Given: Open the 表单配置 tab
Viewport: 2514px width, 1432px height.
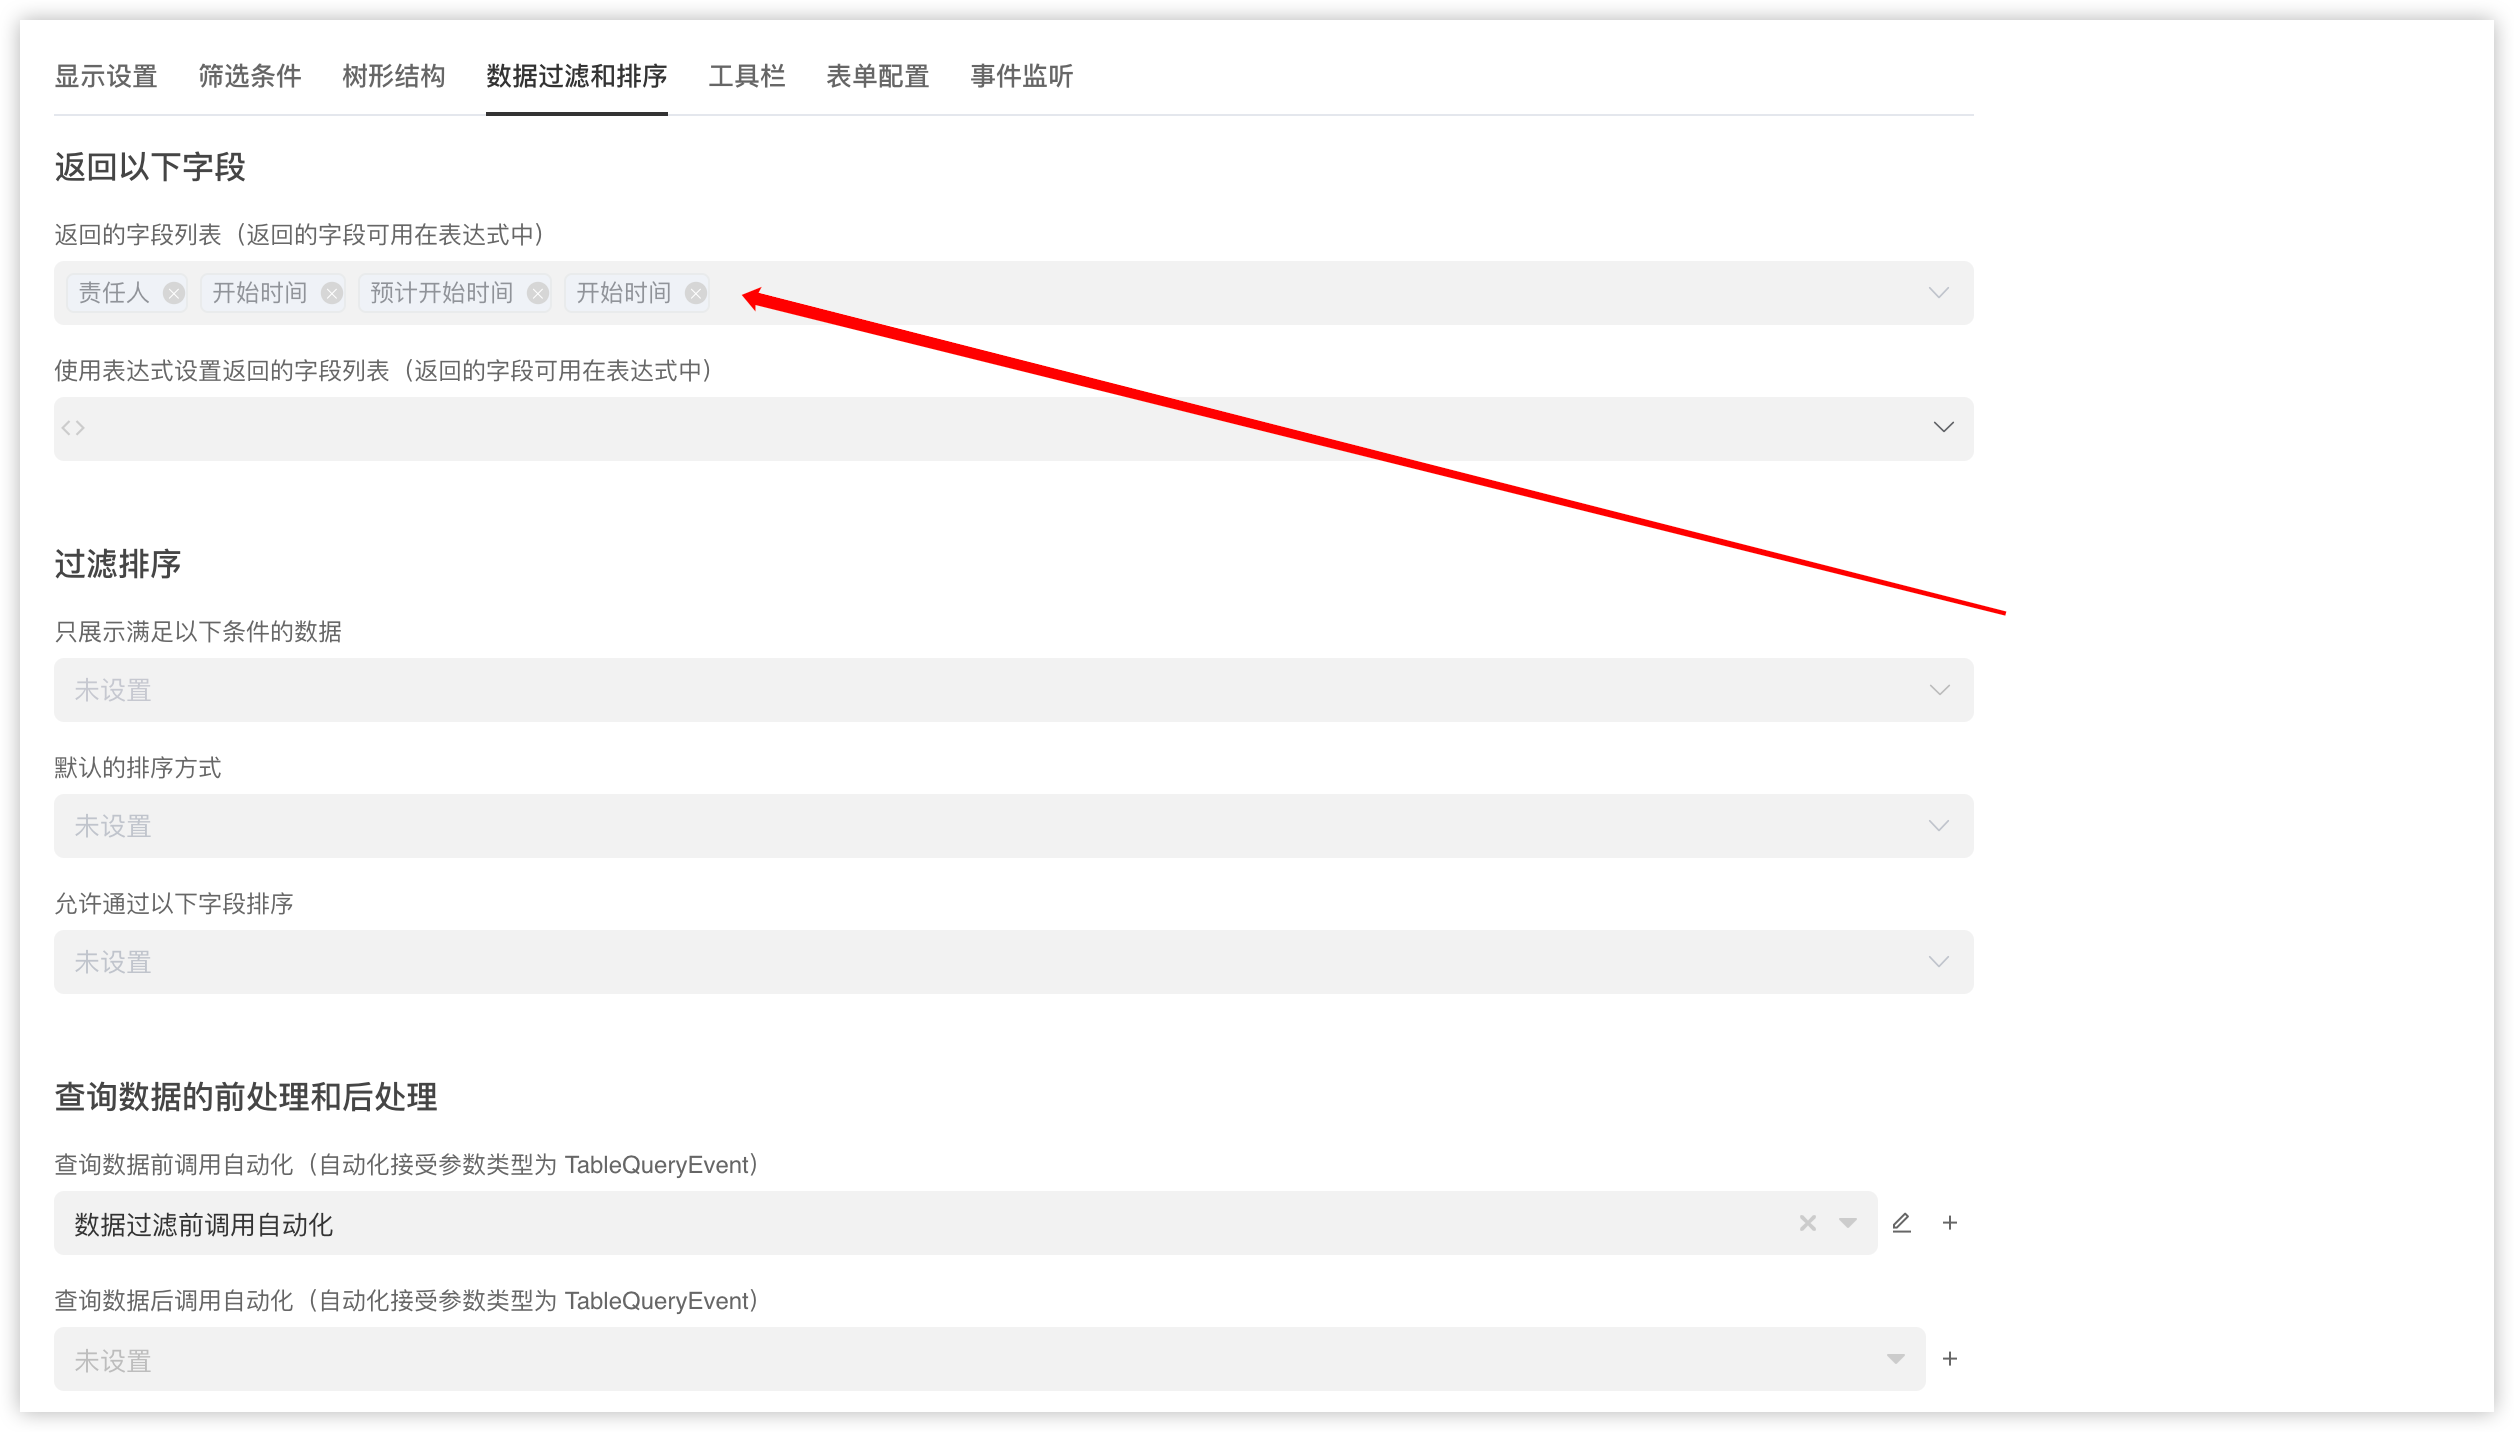Looking at the screenshot, I should tap(877, 77).
